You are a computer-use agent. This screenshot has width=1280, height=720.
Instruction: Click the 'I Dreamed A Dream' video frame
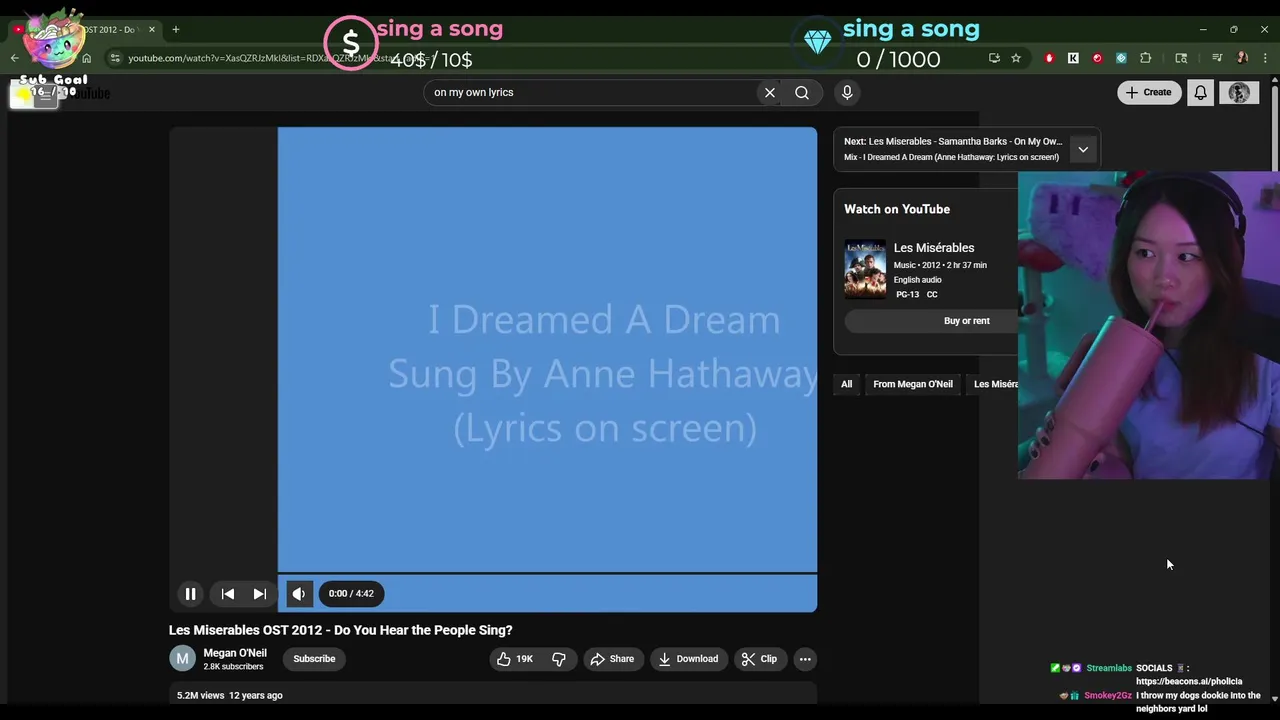(547, 349)
